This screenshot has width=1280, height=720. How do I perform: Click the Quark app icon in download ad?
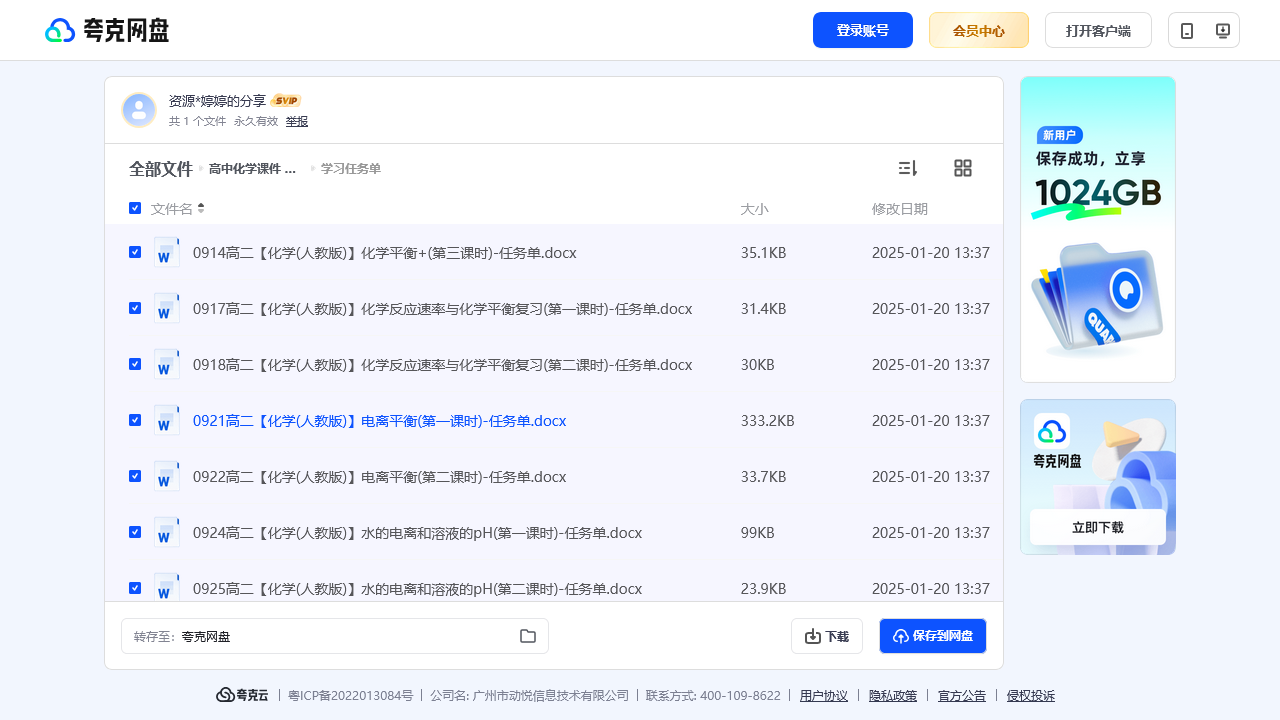(1052, 431)
